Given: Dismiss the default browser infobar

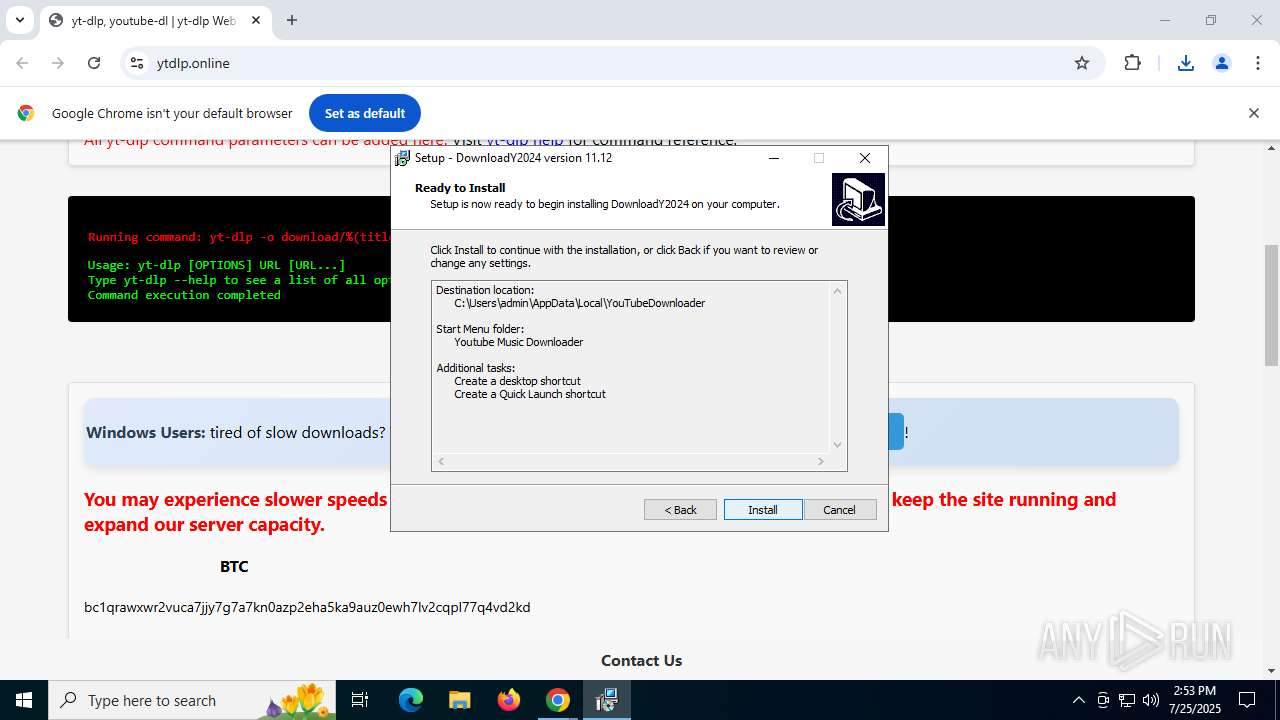Looking at the screenshot, I should [1253, 113].
